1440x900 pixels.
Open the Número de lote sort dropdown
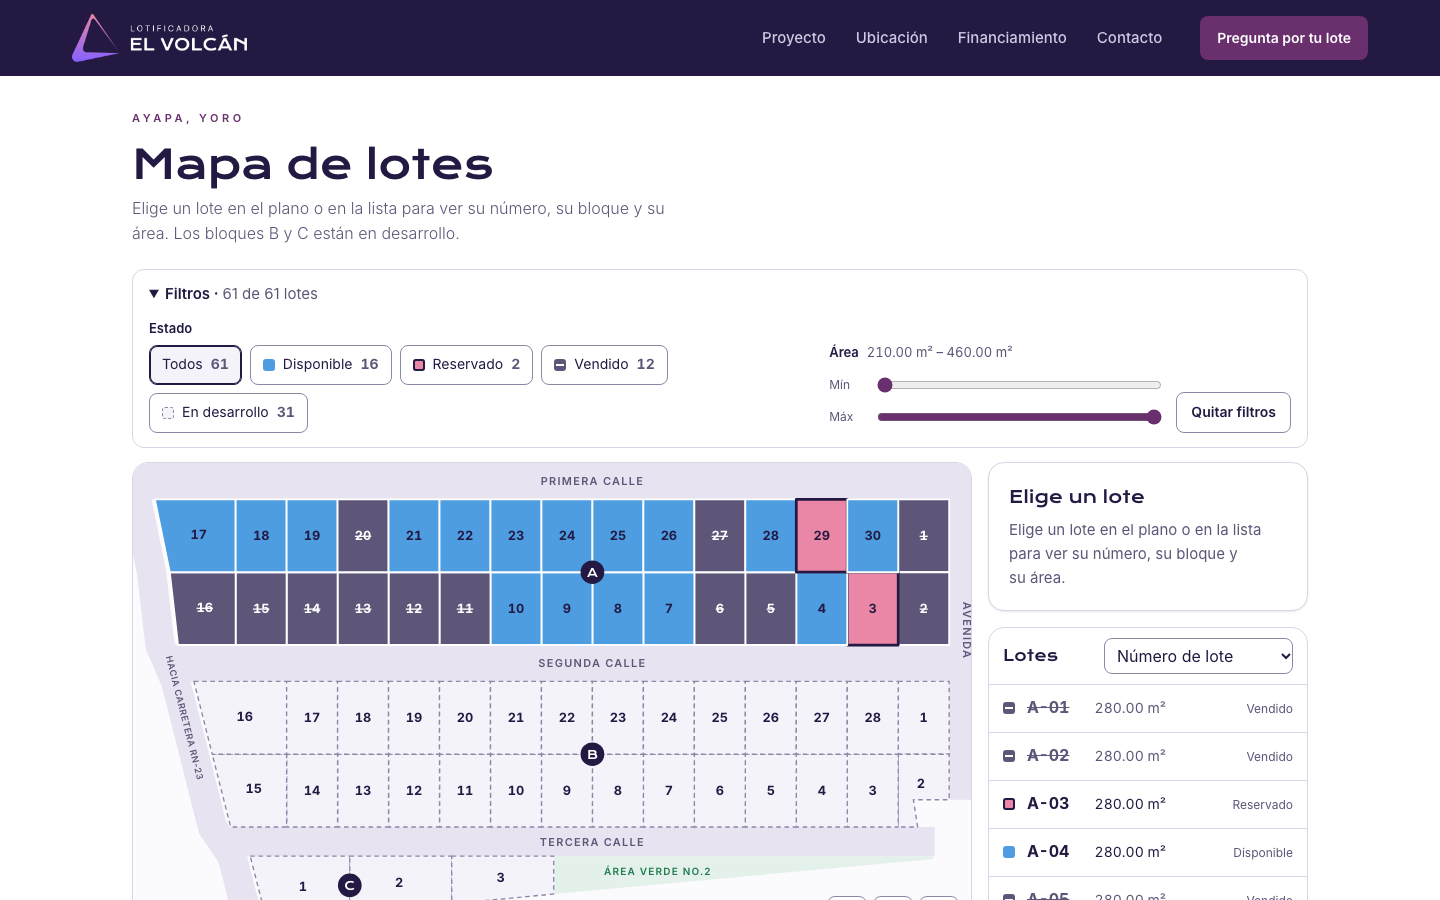pyautogui.click(x=1198, y=656)
